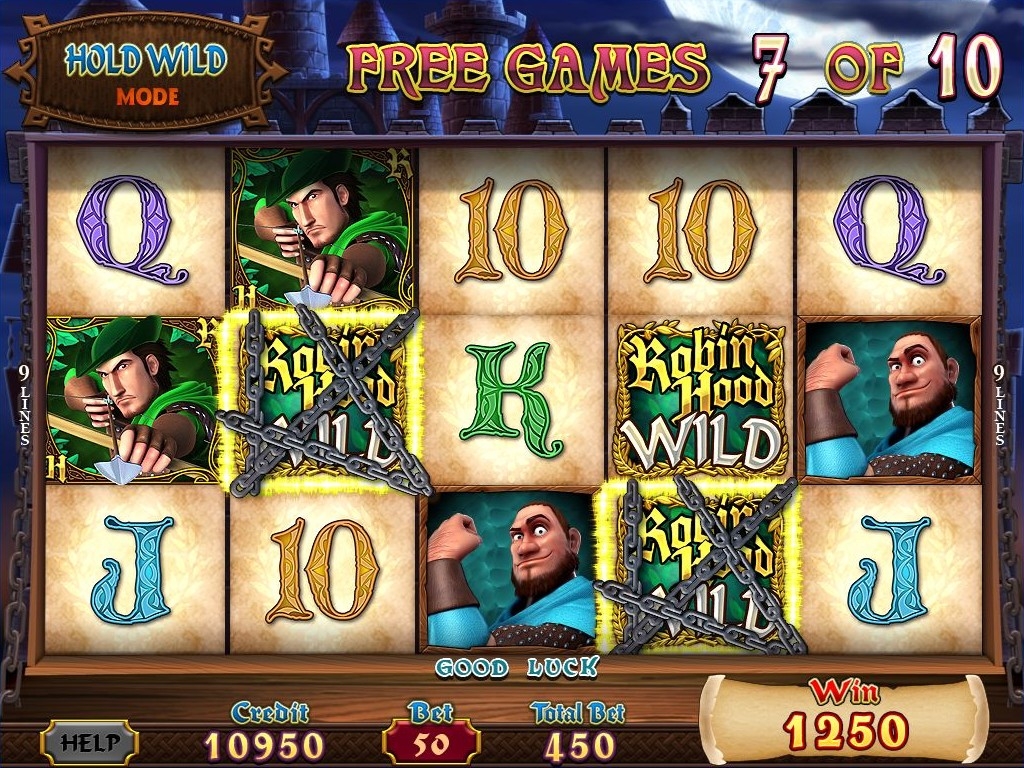Click the unchained Robin Hood Wild symbol
This screenshot has width=1024, height=768.
point(701,399)
